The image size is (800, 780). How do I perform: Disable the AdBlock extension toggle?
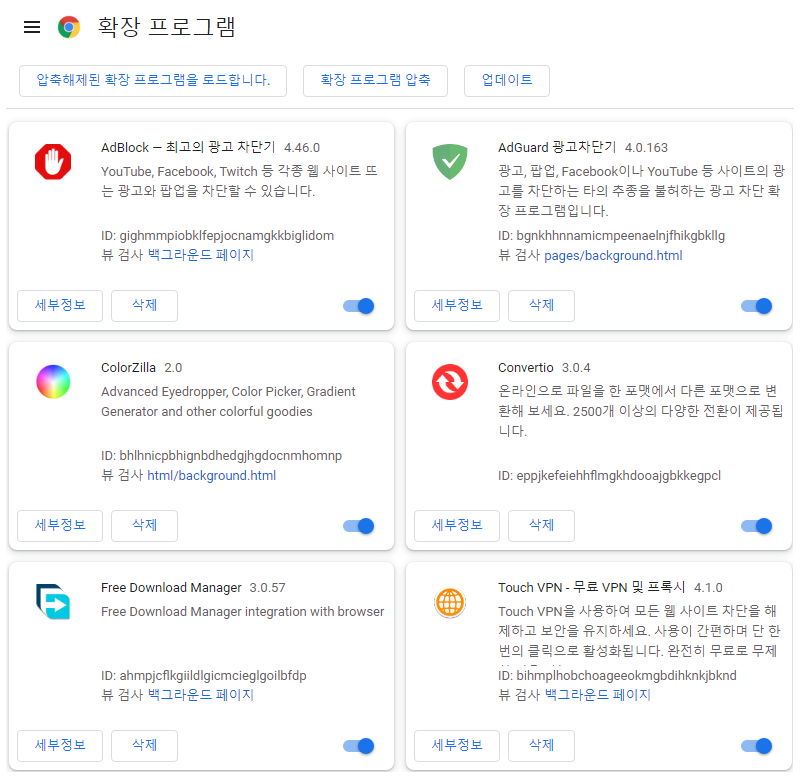pyautogui.click(x=359, y=306)
